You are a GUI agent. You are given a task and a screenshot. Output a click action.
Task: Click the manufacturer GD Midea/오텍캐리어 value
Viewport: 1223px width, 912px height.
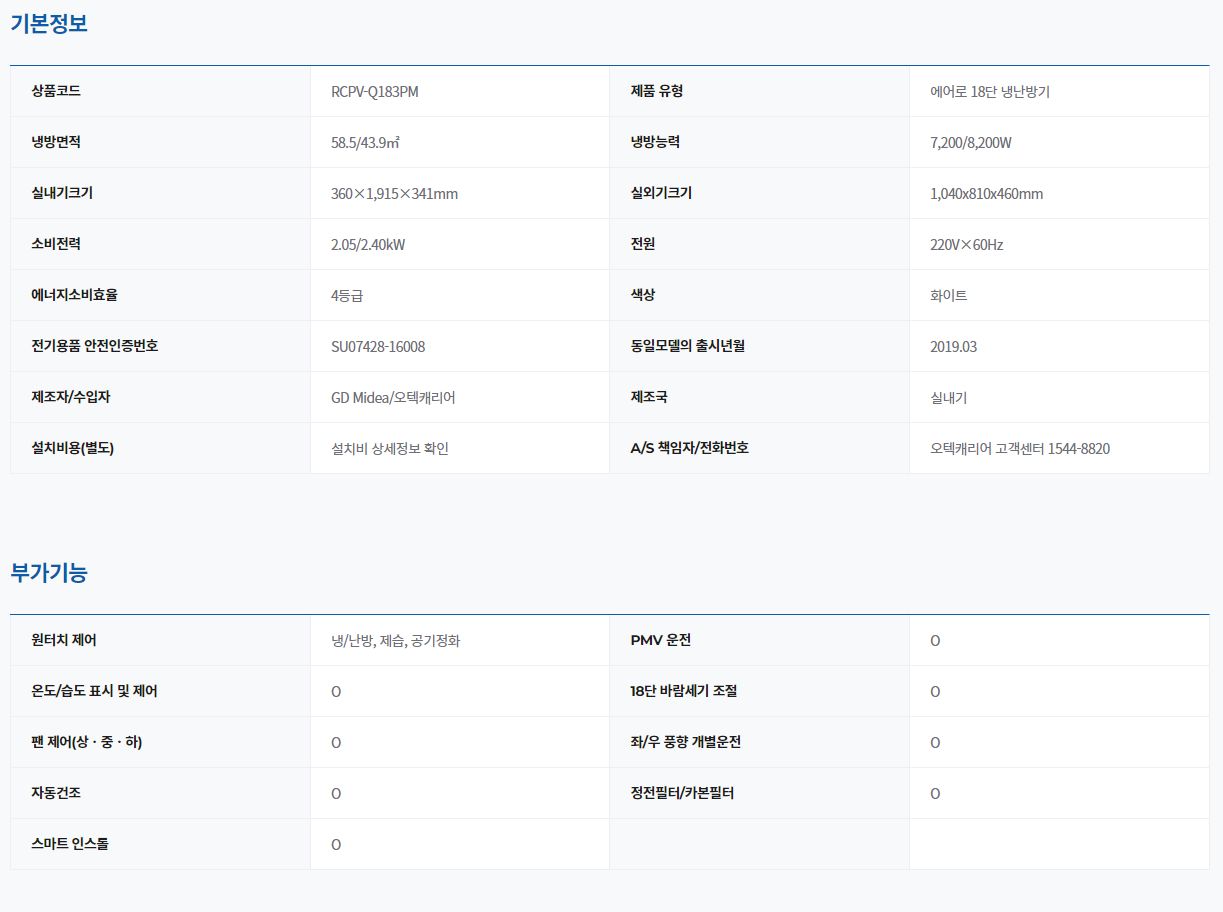[393, 398]
